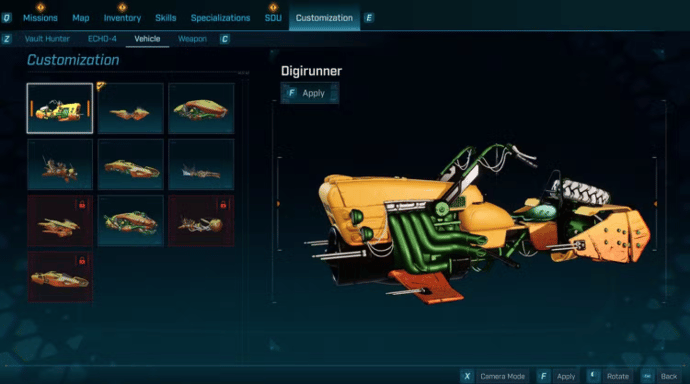Click the diamond notification marker above SDU
The width and height of the screenshot is (690, 384).
pos(273,7)
